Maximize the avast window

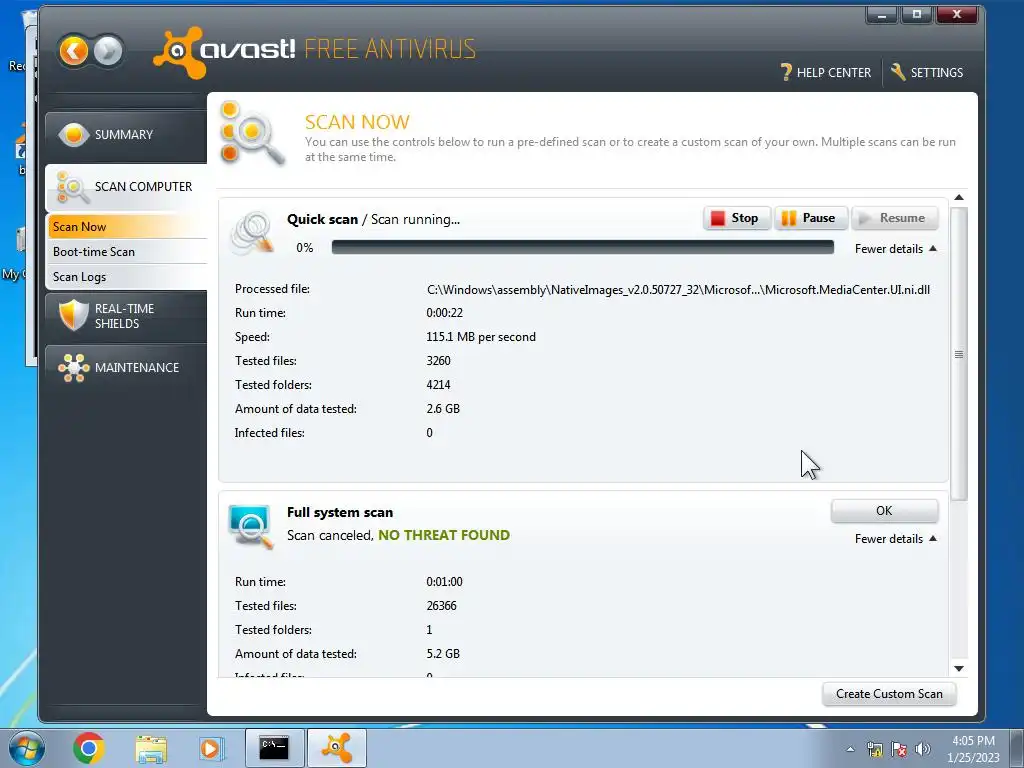click(917, 14)
